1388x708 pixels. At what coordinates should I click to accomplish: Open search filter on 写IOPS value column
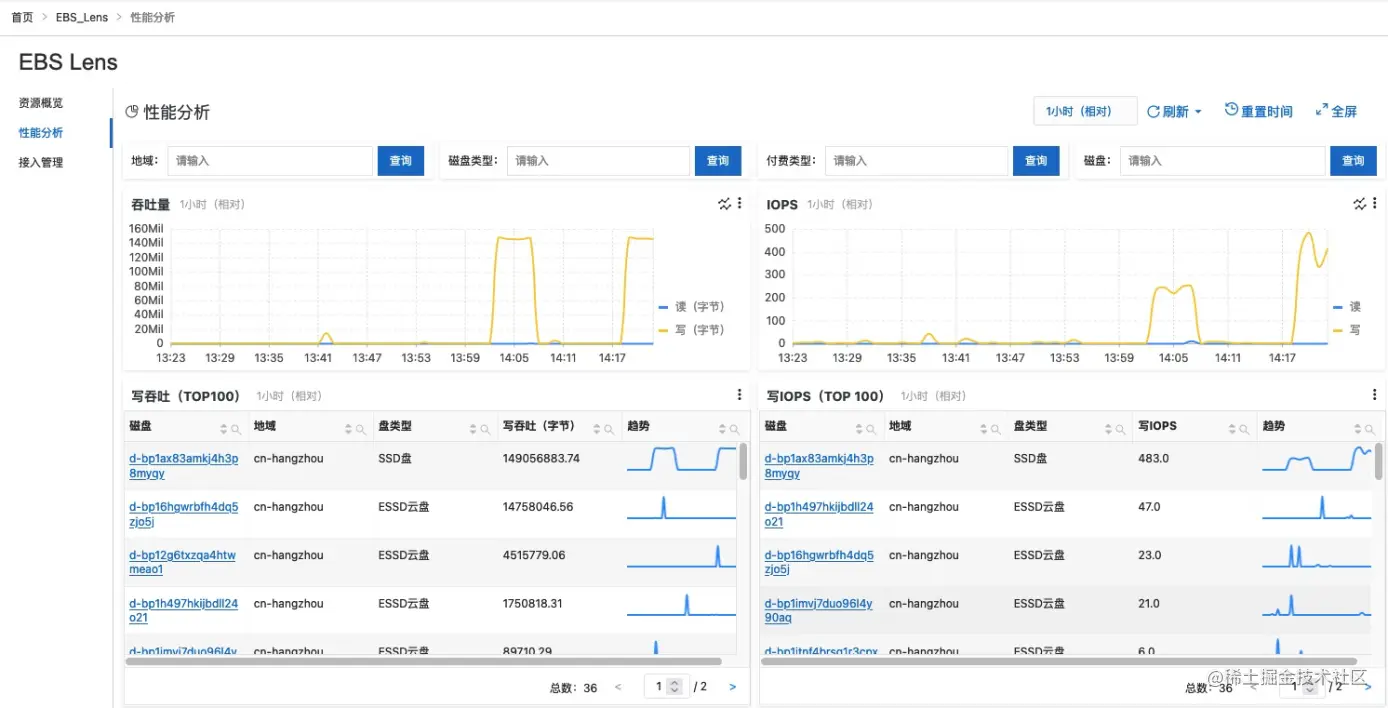point(1245,429)
